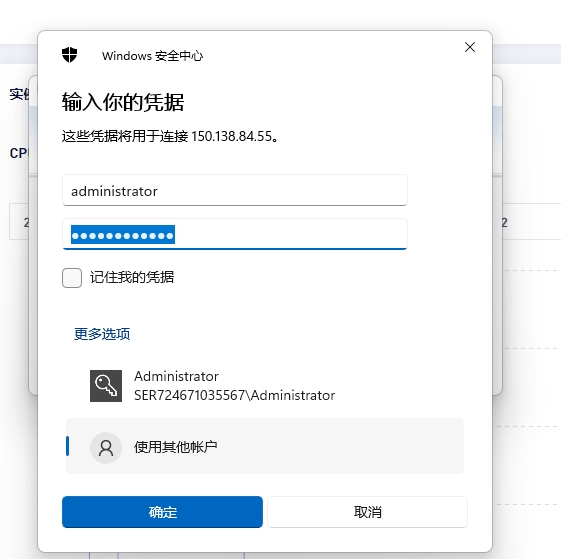
Task: Enable the 记住我的凭据 checkbox
Action: (72, 278)
